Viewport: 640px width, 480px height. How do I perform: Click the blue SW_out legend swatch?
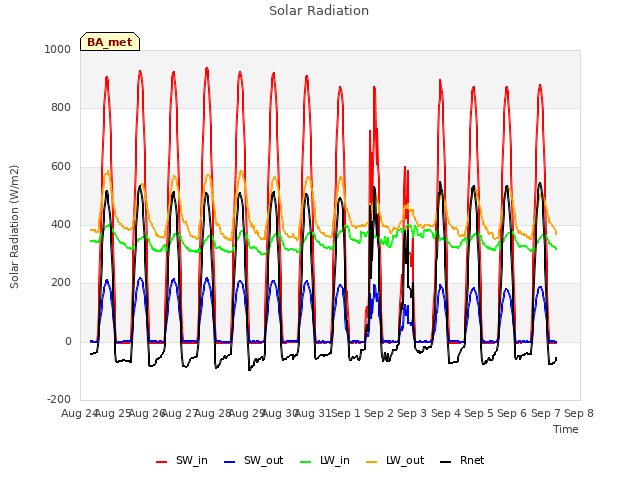click(x=230, y=462)
